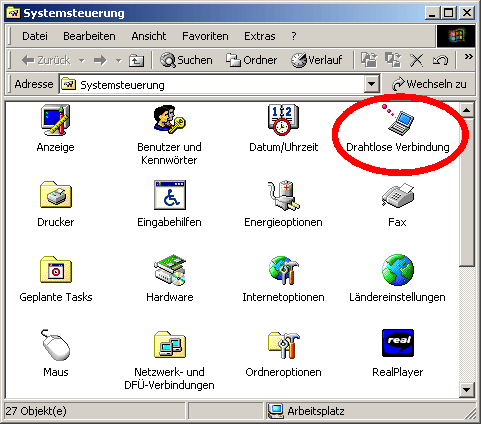Click the scrollbar down arrow
Viewport: 481px width, 424px height.
point(466,389)
